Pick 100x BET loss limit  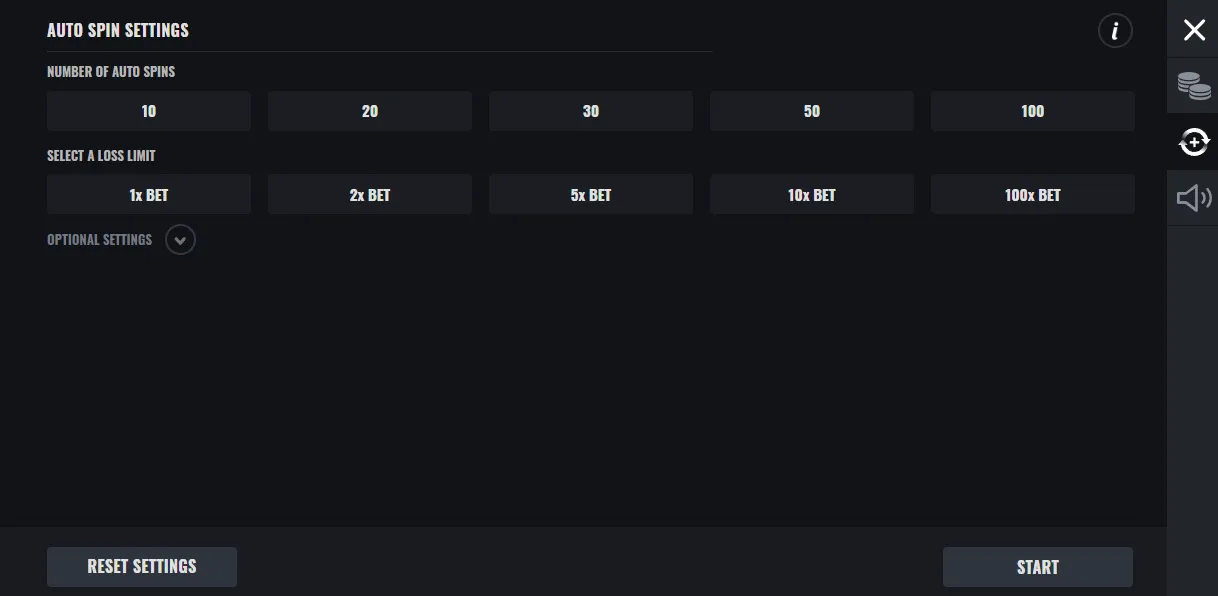coord(1033,195)
